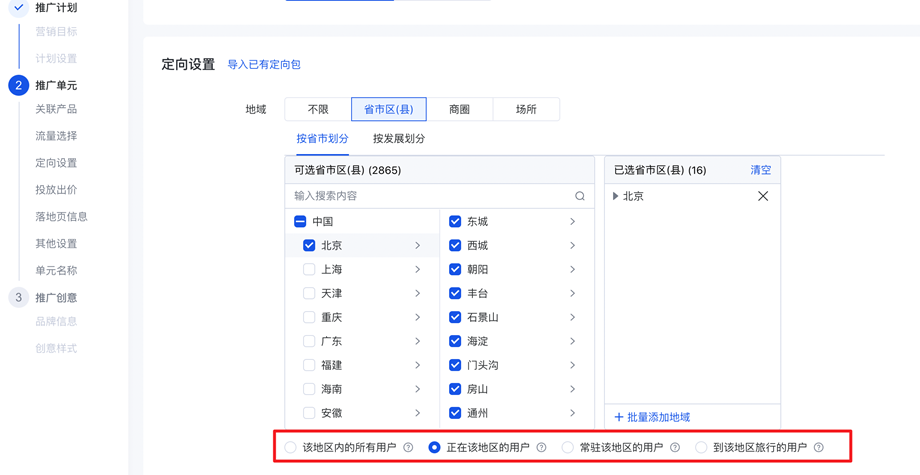Click 清空 to clear selected regions

coord(761,170)
